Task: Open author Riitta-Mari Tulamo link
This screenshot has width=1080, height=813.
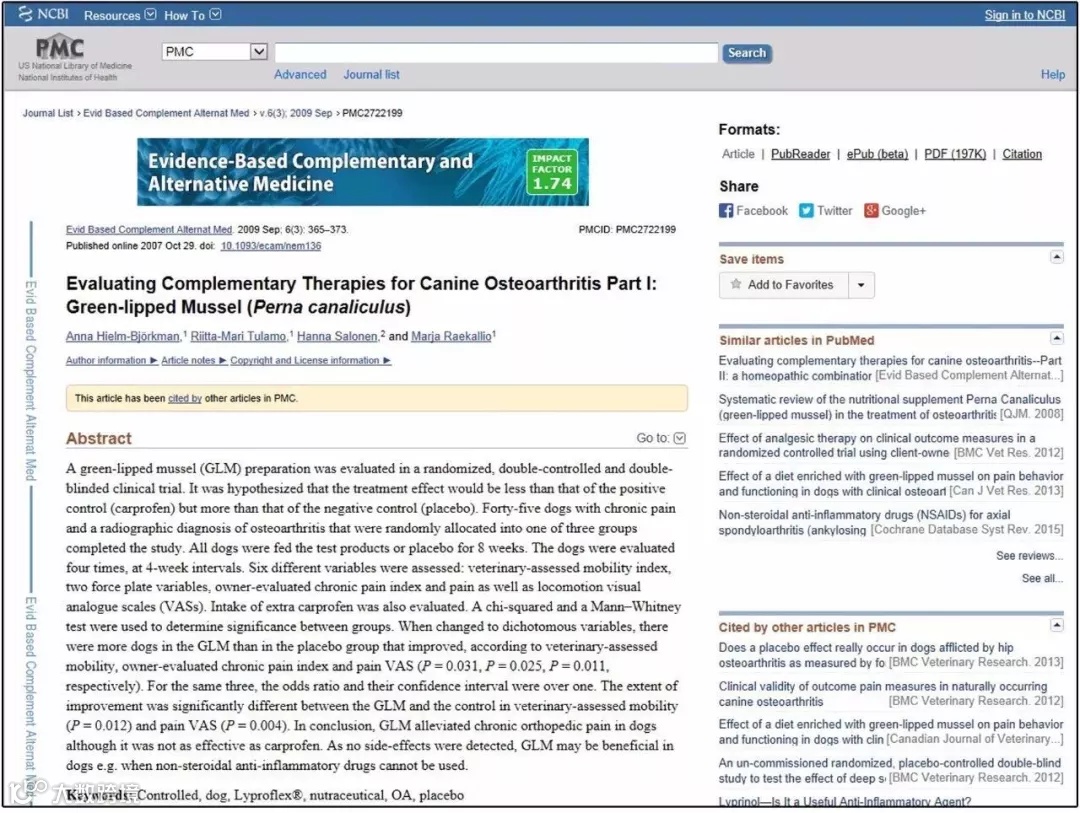Action: tap(238, 336)
